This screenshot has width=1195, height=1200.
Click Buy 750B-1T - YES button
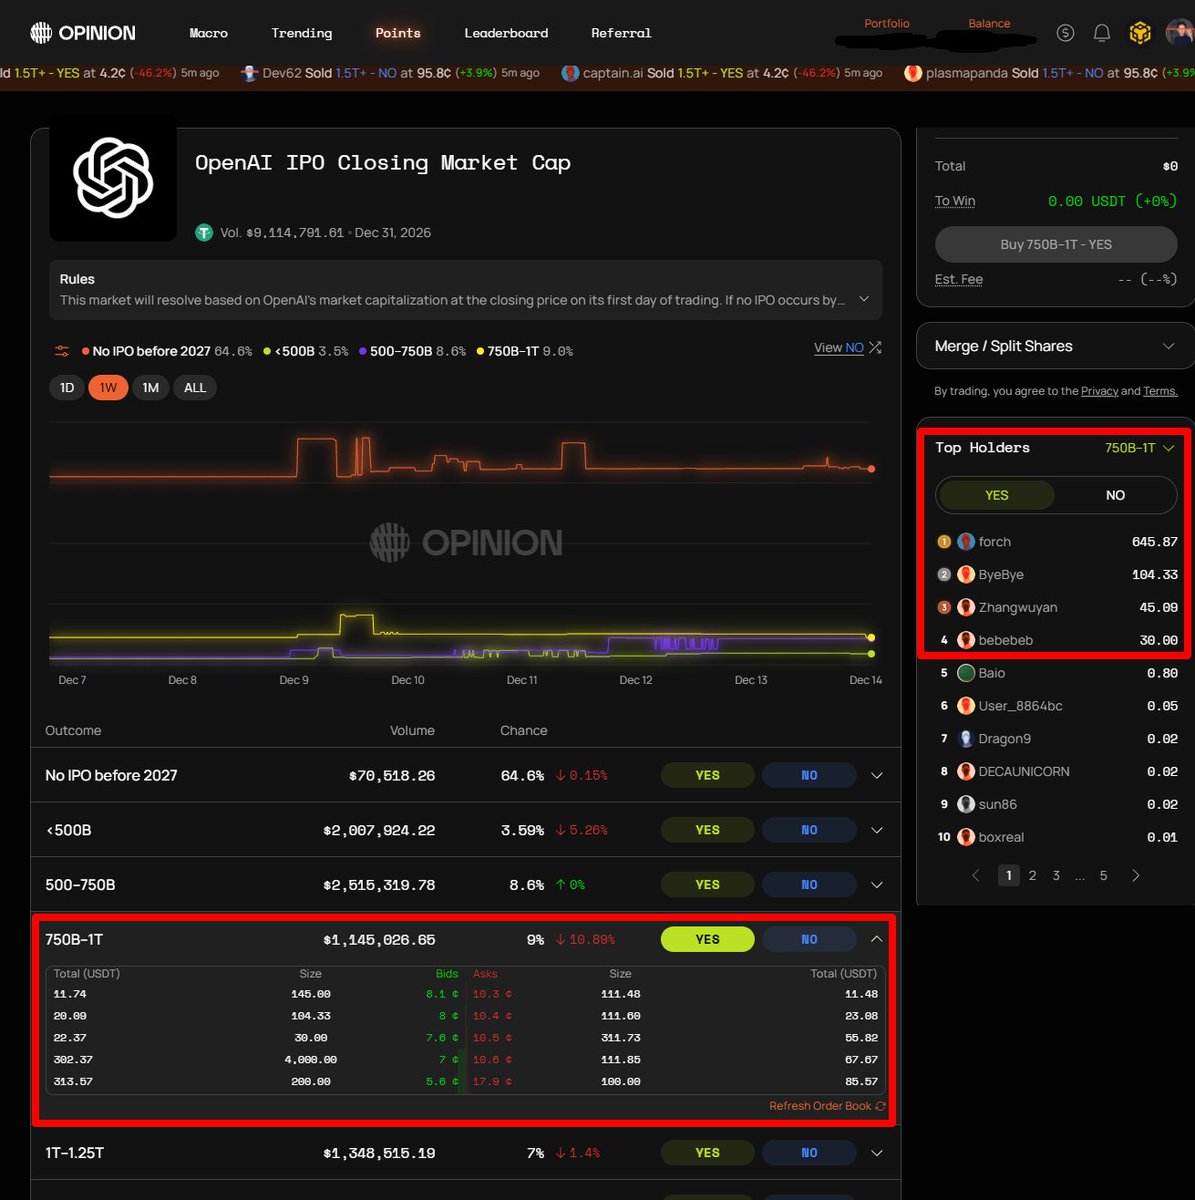tap(1056, 245)
